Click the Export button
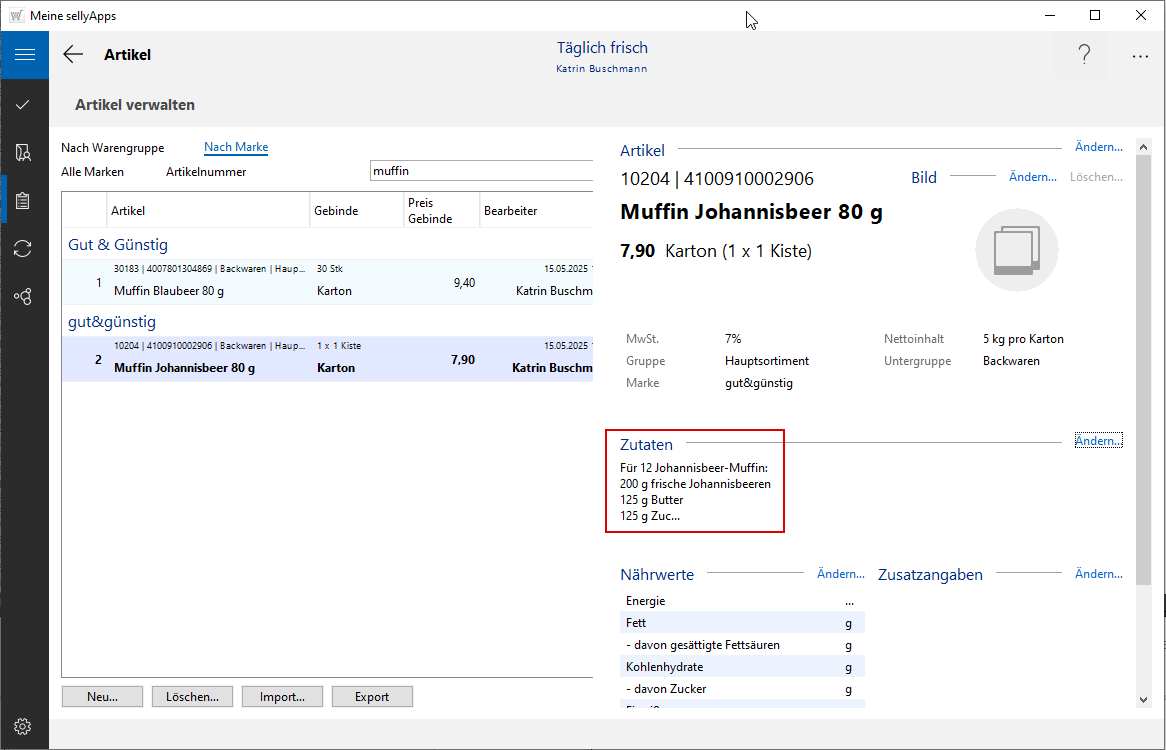The height and width of the screenshot is (750, 1166). pos(372,697)
